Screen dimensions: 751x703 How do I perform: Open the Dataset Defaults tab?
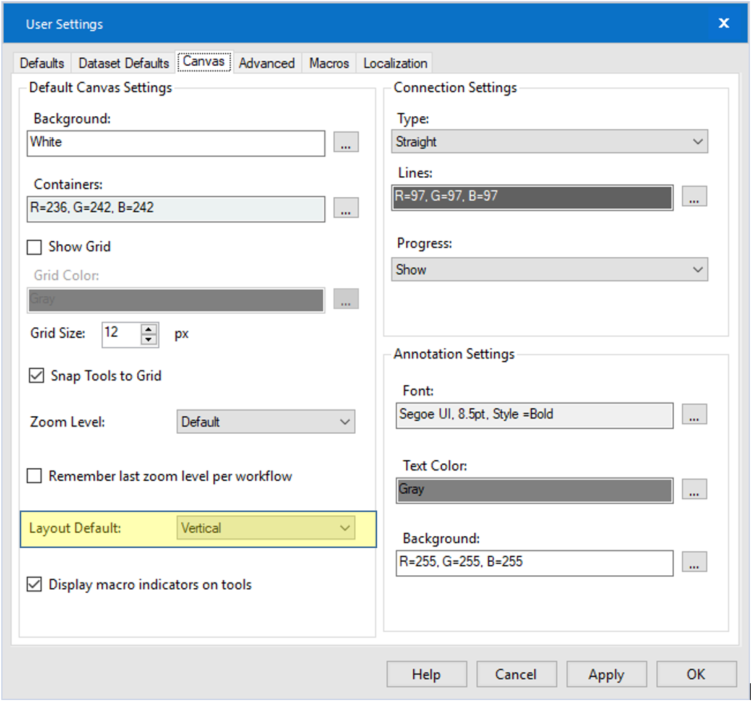pos(124,63)
